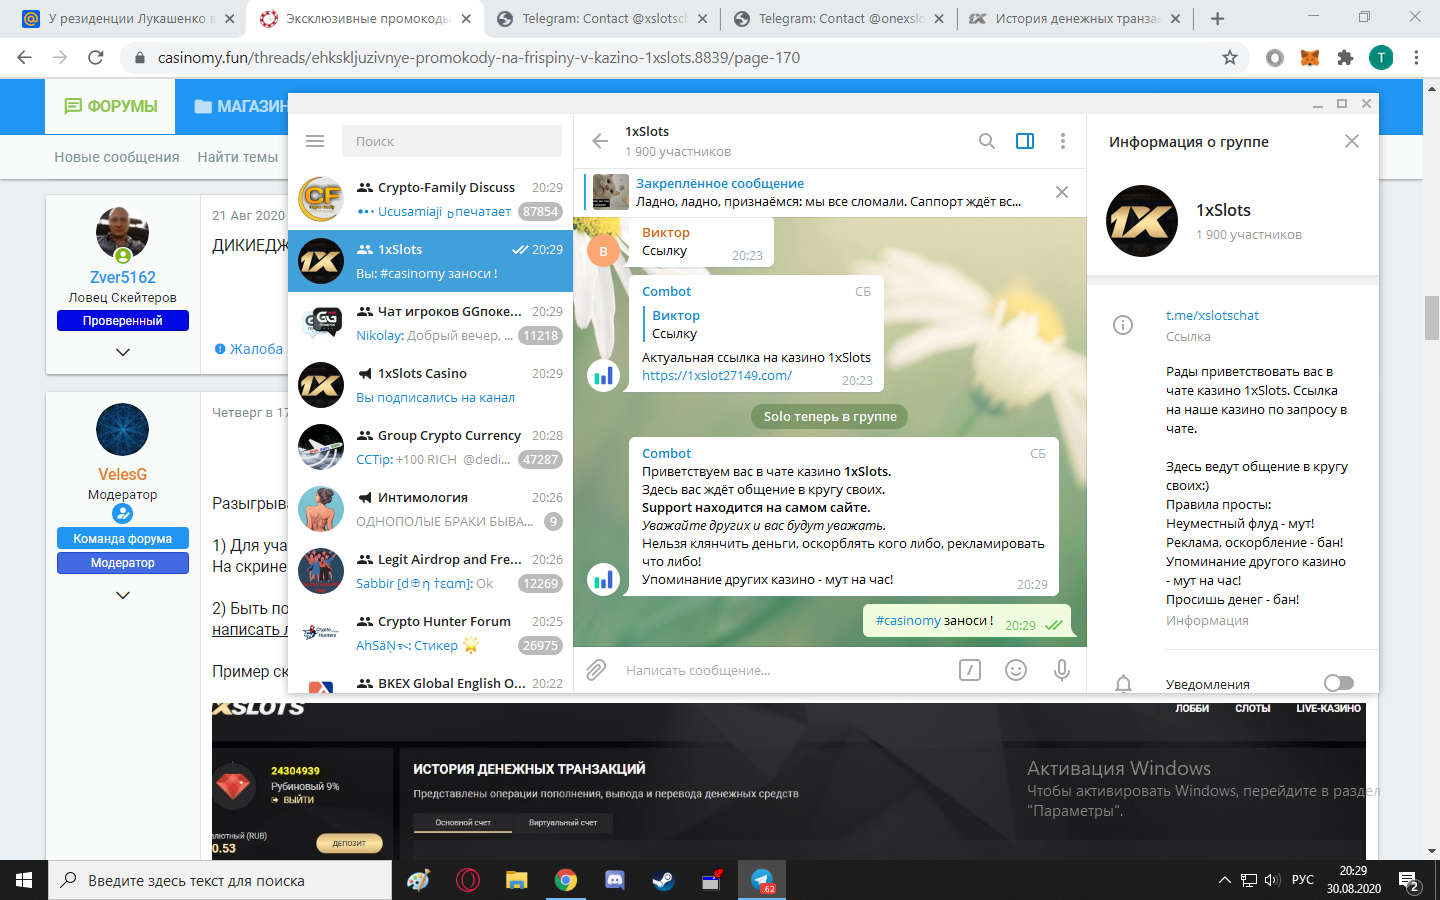Toggle the group info side panel icon
This screenshot has width=1440, height=900.
[1025, 141]
